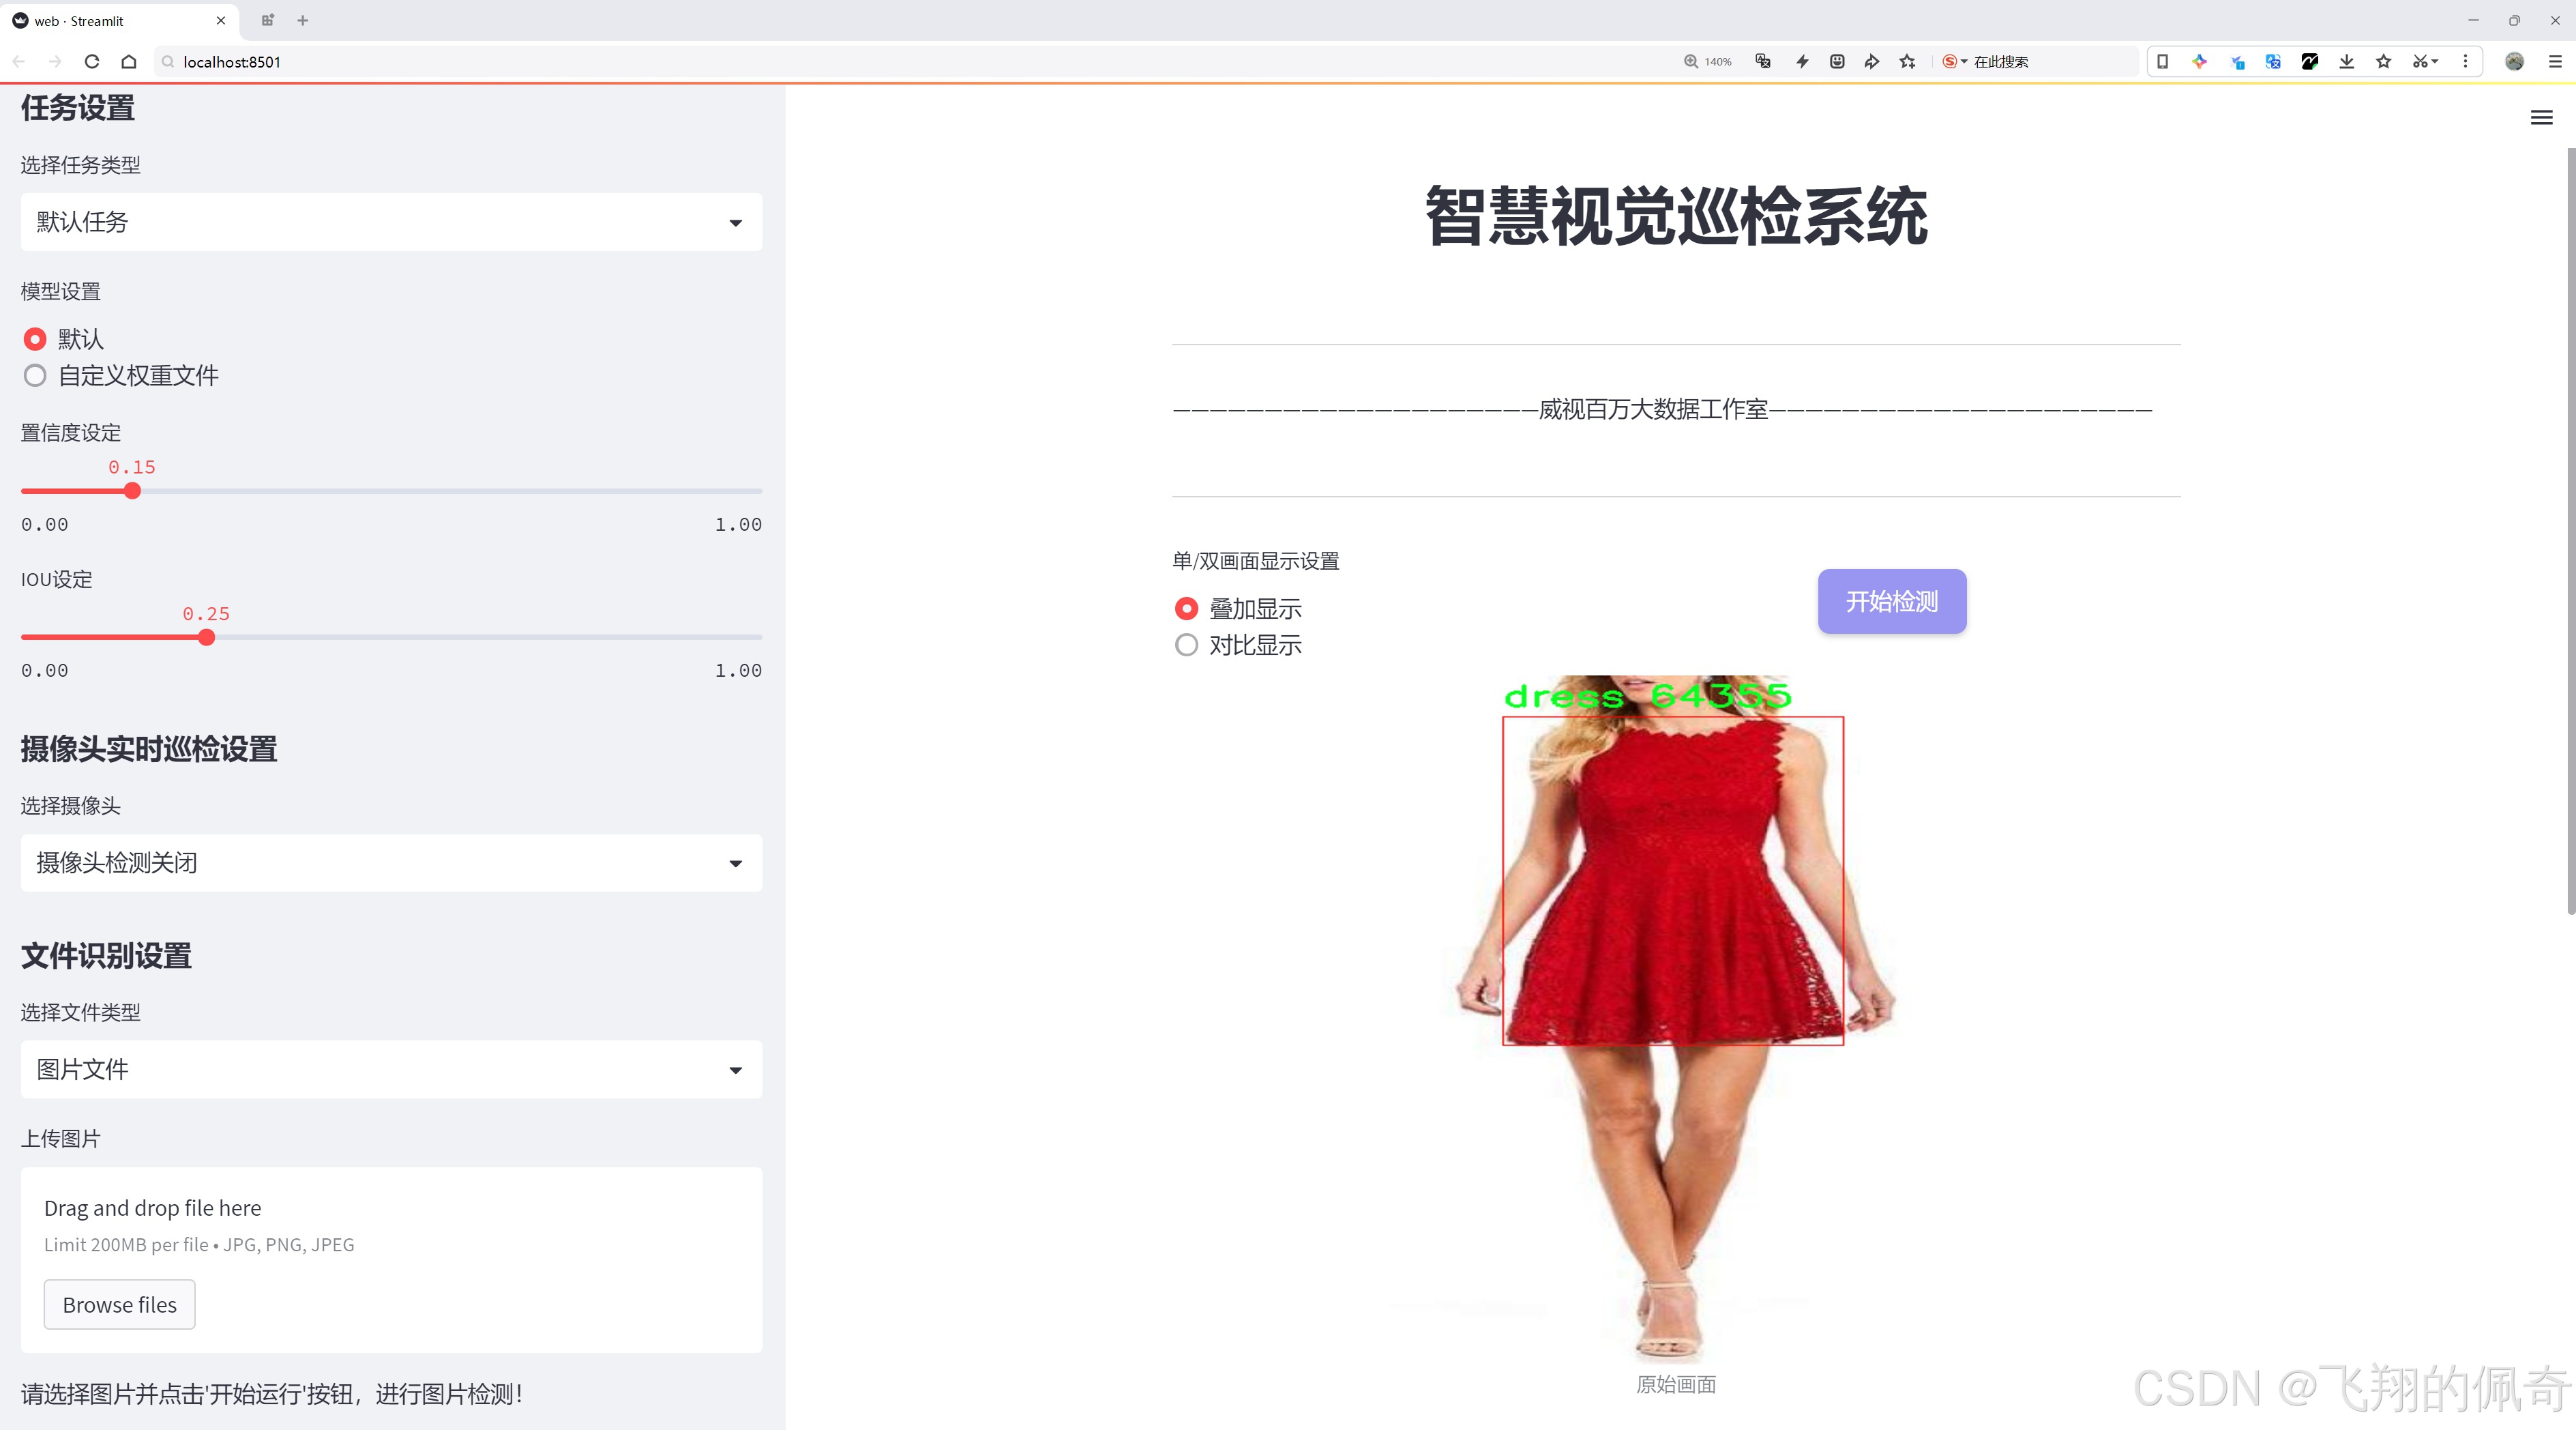Click the Browse files button
This screenshot has width=2576, height=1430.
[x=119, y=1304]
